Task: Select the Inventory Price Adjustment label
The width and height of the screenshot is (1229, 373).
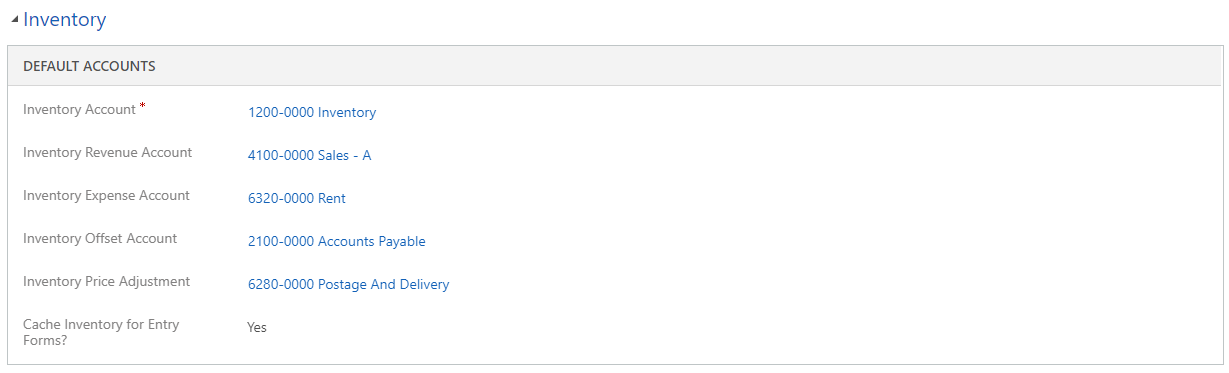Action: point(106,282)
